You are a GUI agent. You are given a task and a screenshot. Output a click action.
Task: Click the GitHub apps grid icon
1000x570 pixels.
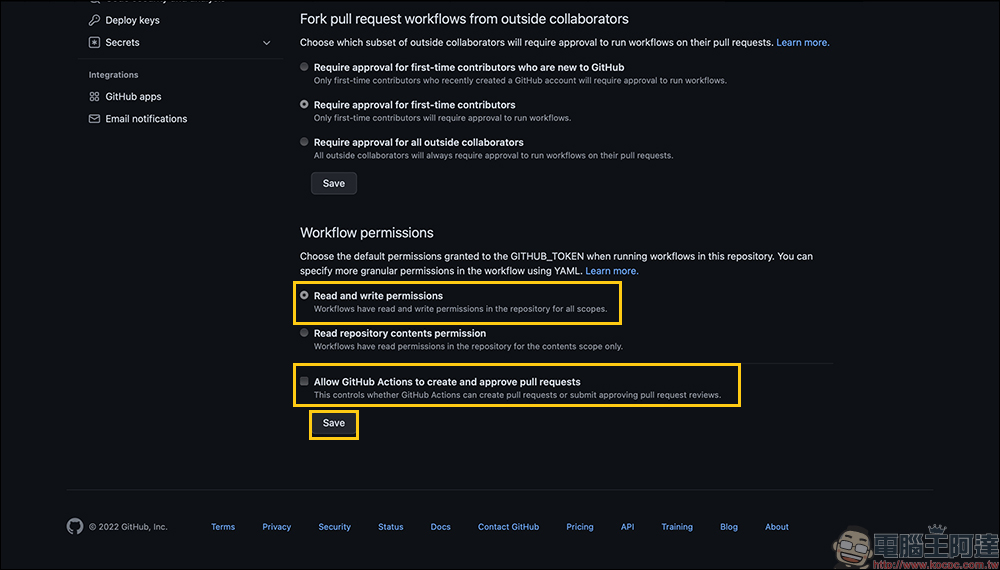[x=94, y=97]
